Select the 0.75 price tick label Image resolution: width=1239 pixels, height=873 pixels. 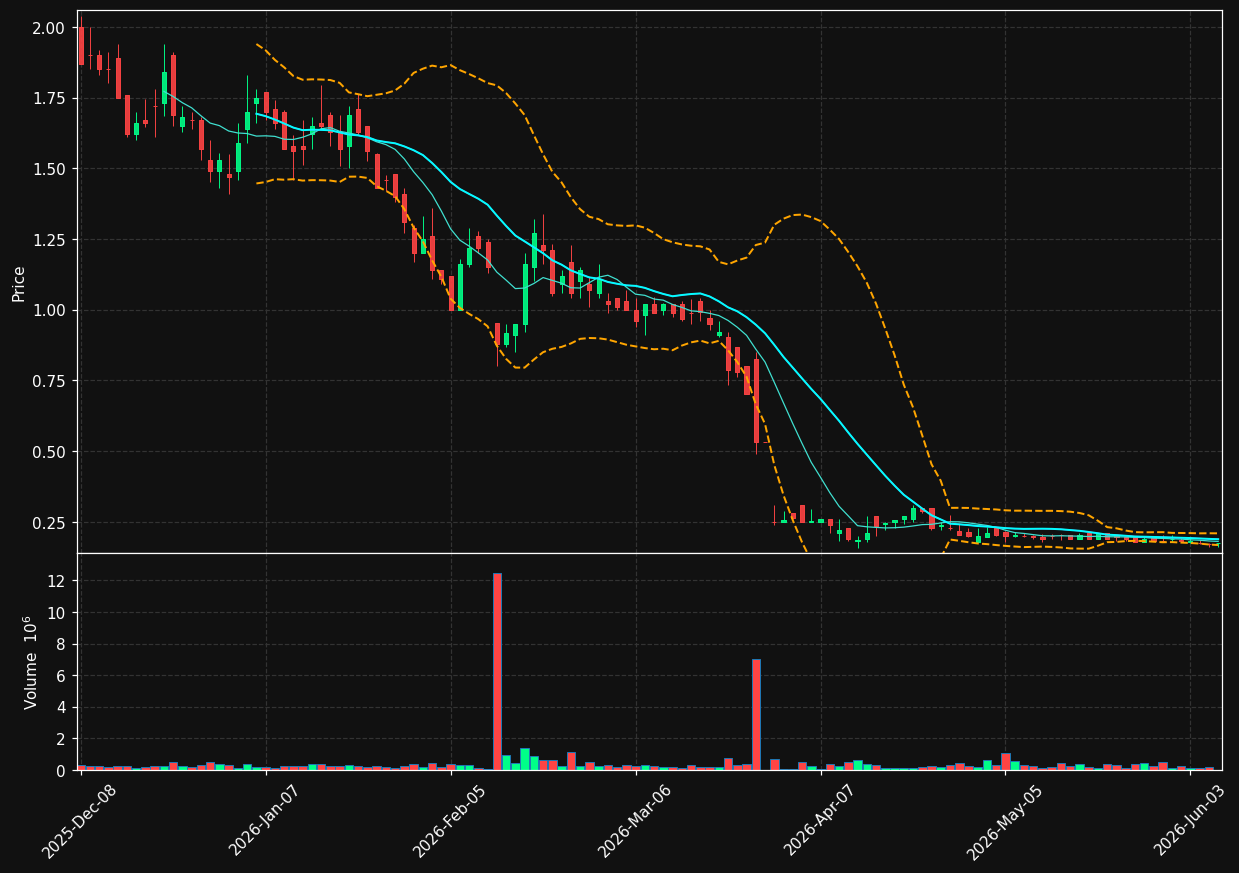pos(50,381)
